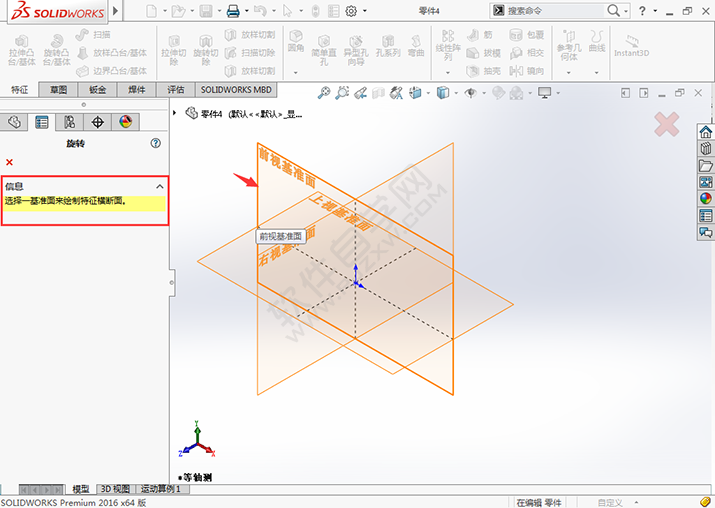Click the 旋转凸台/基体 ribbon button

click(57, 50)
